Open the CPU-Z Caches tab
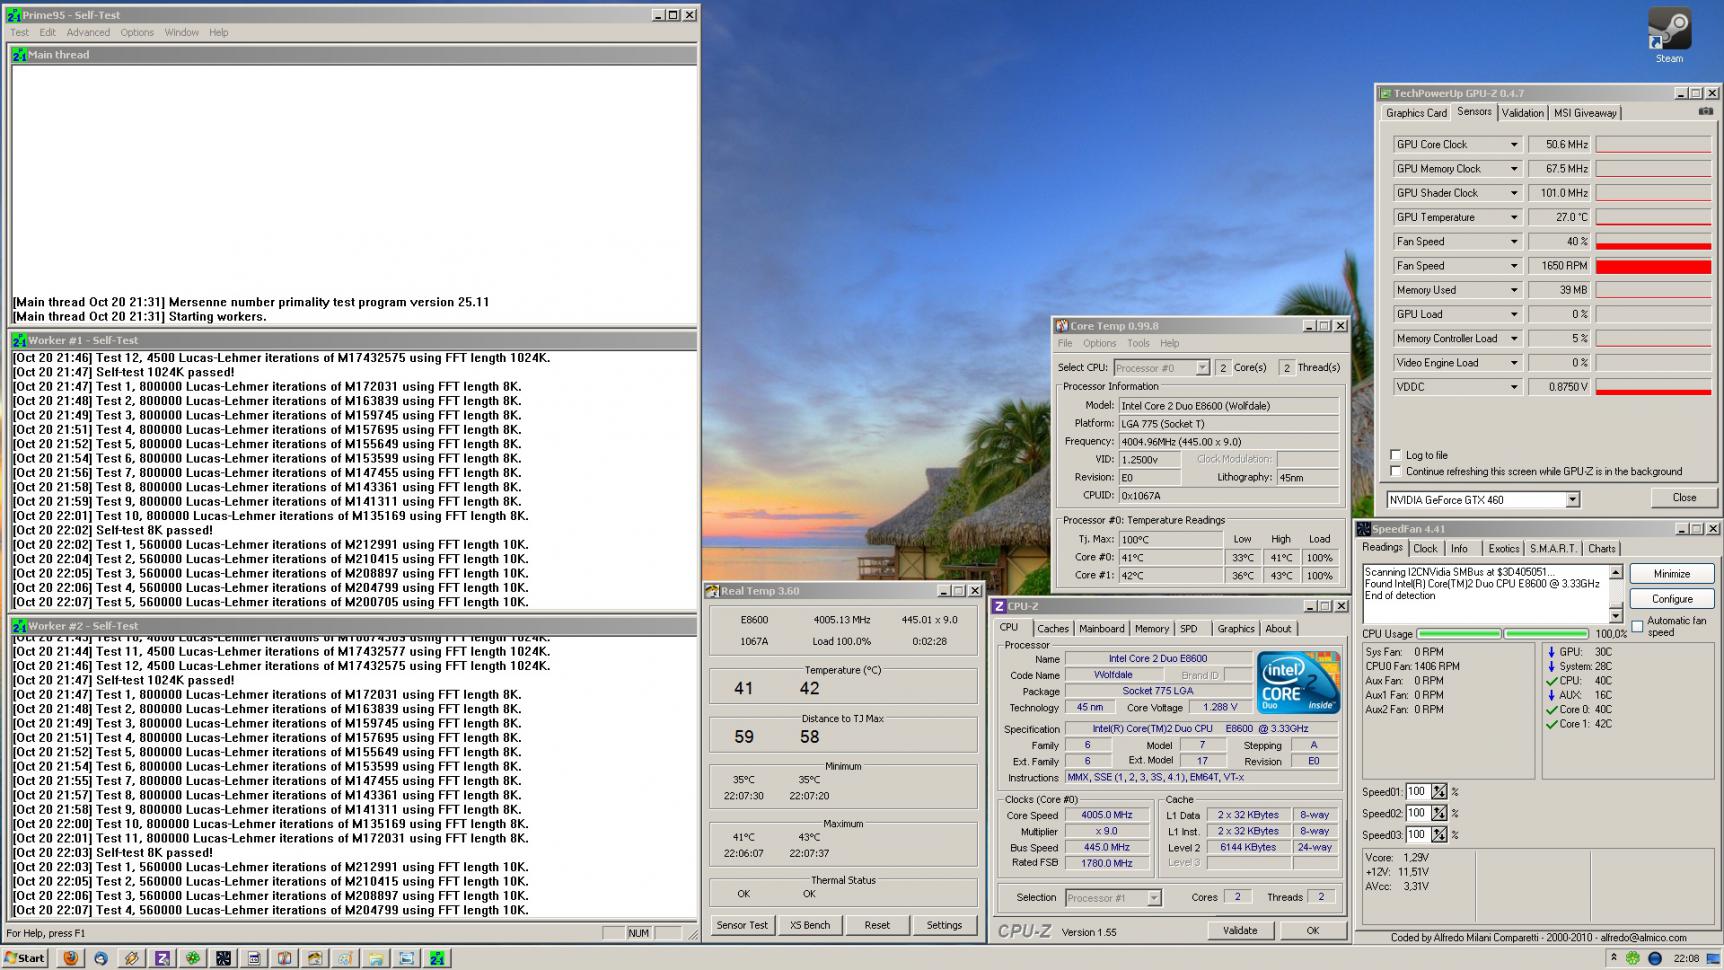Image resolution: width=1724 pixels, height=970 pixels. pyautogui.click(x=1053, y=629)
